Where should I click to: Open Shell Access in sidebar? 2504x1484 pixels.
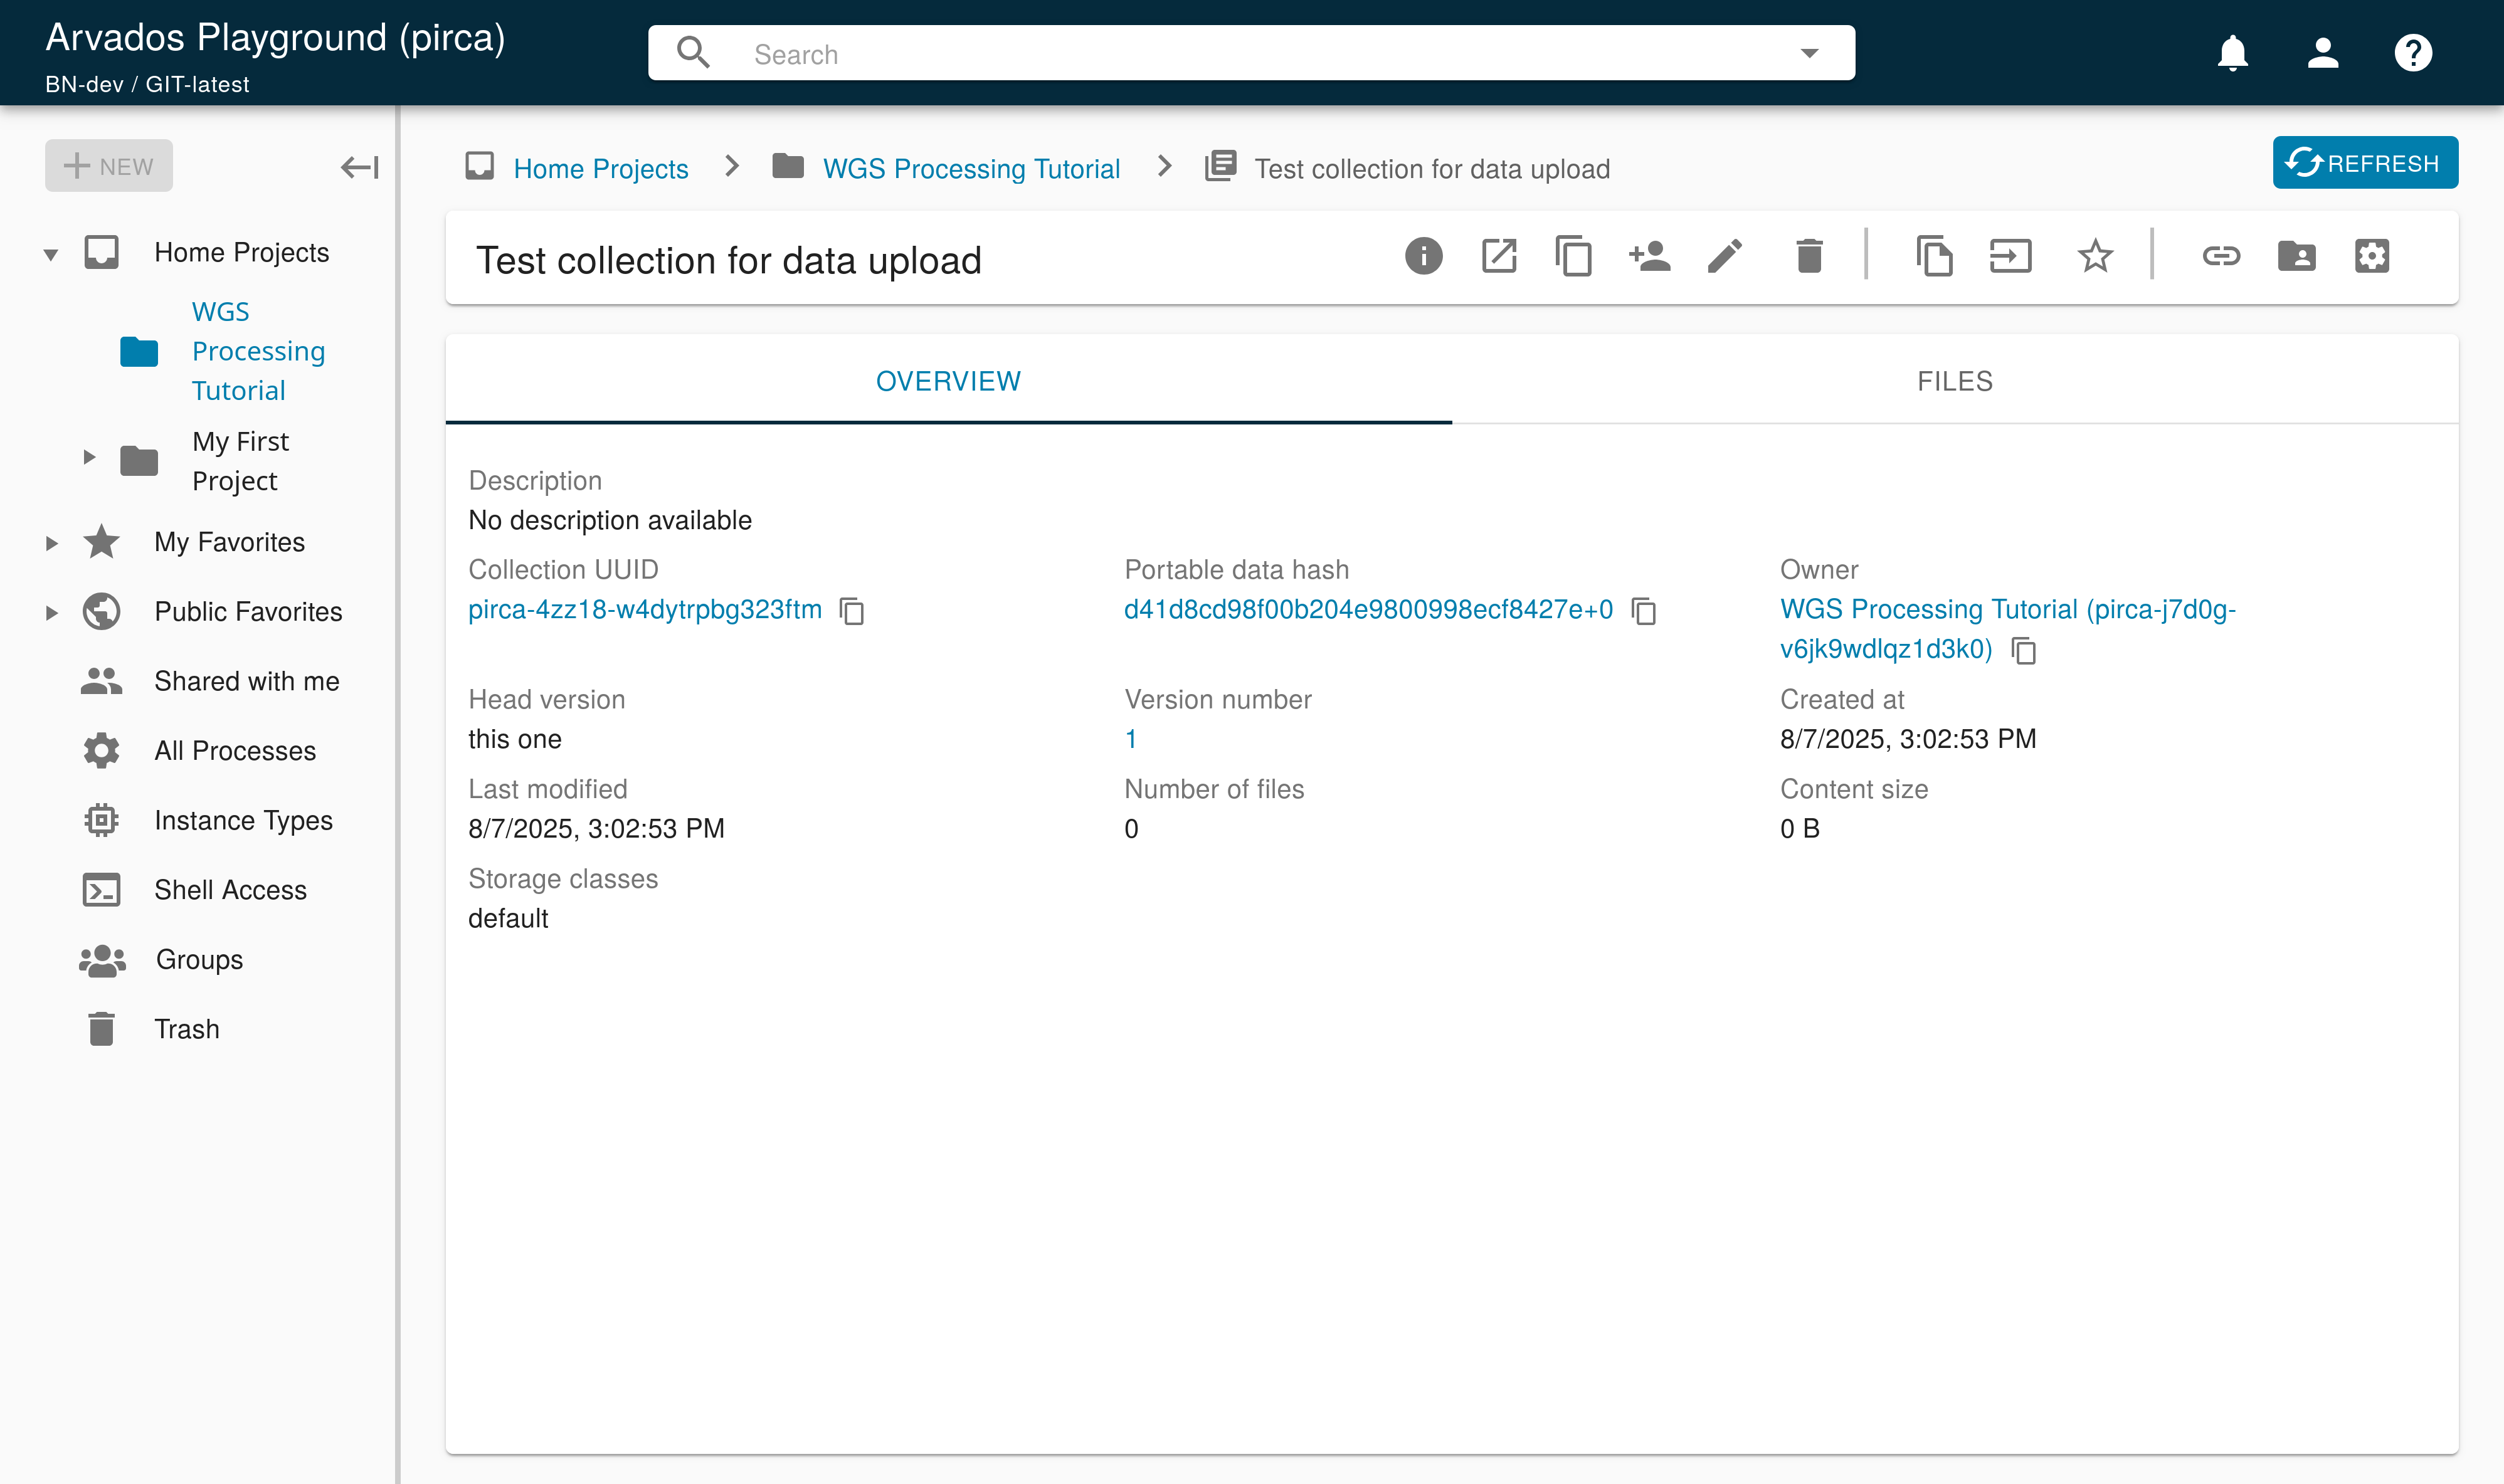pos(230,890)
